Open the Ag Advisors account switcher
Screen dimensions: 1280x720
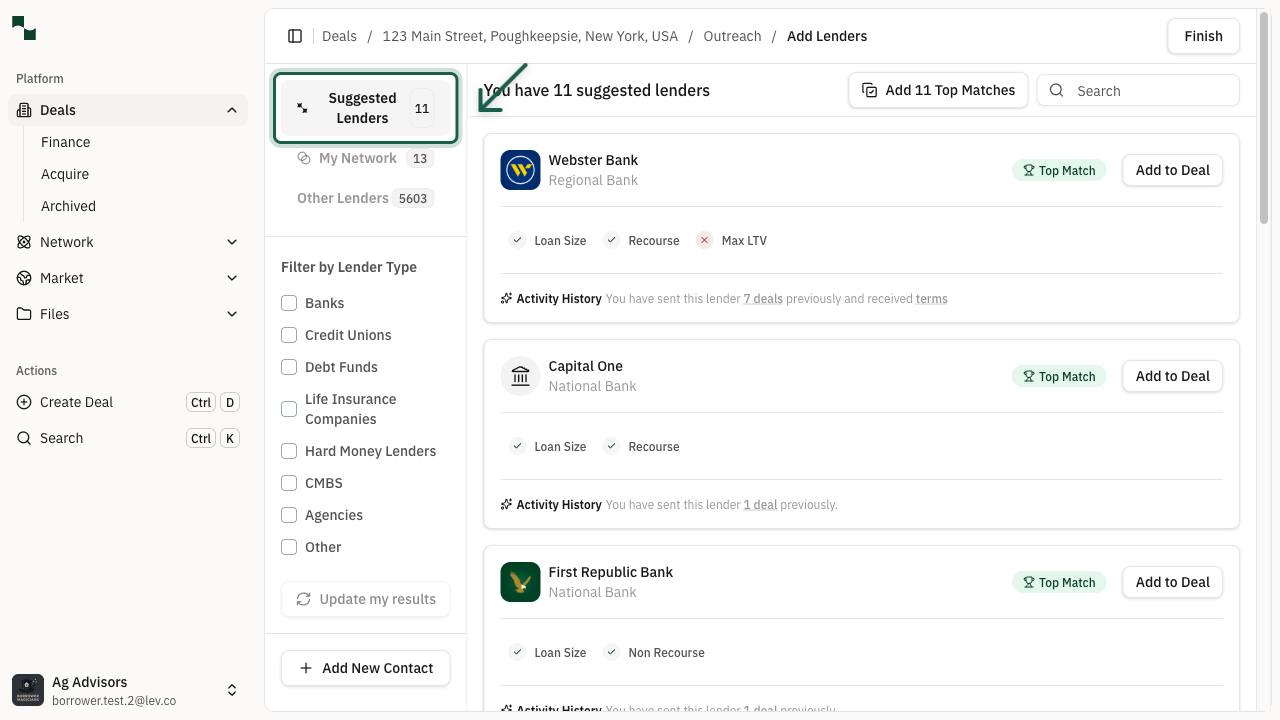232,690
